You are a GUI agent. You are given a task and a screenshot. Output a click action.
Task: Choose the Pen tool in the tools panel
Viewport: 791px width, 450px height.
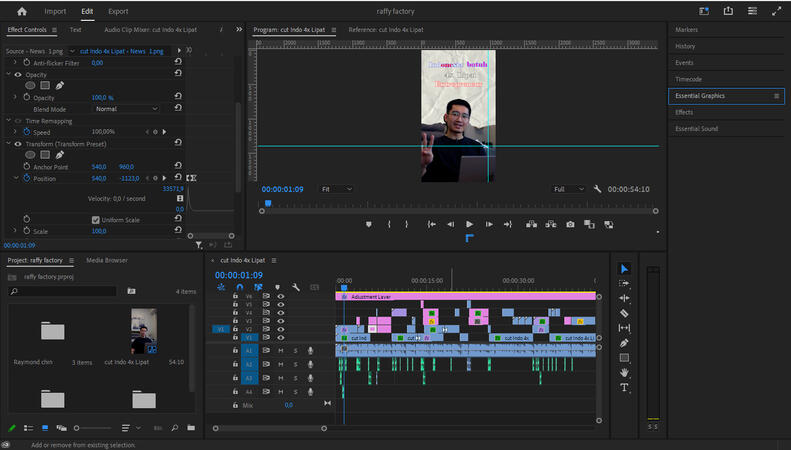coord(625,343)
